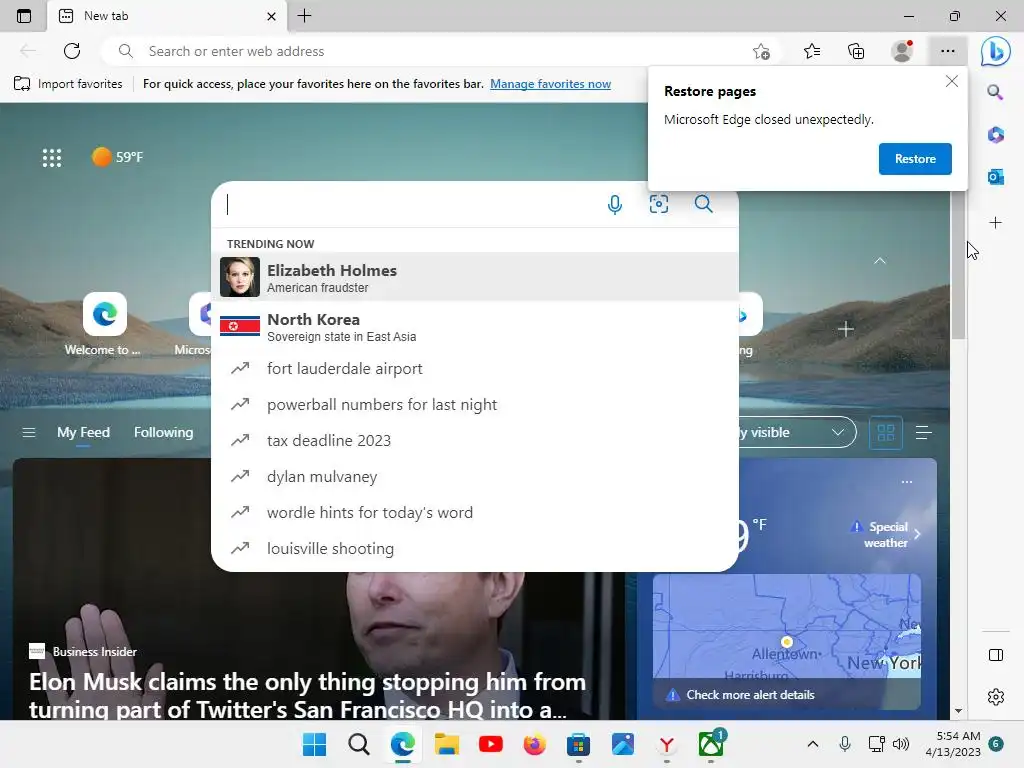1024x768 pixels.
Task: Open the Elon Musk news article
Action: tap(307, 696)
